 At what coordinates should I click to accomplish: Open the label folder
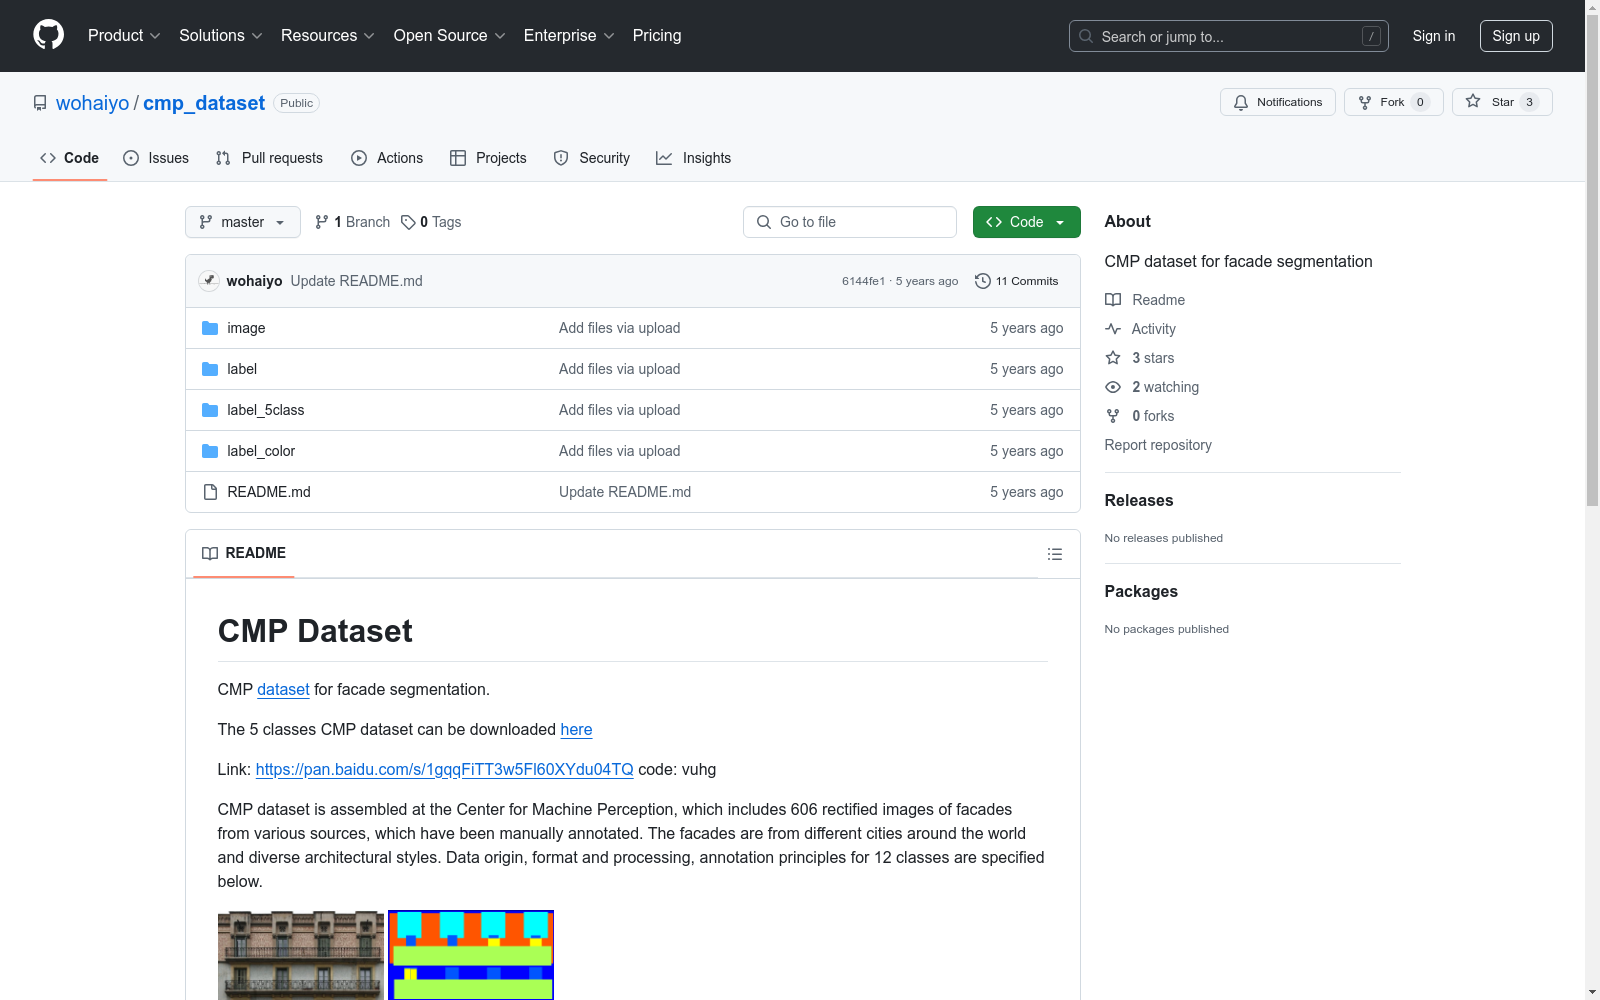242,369
